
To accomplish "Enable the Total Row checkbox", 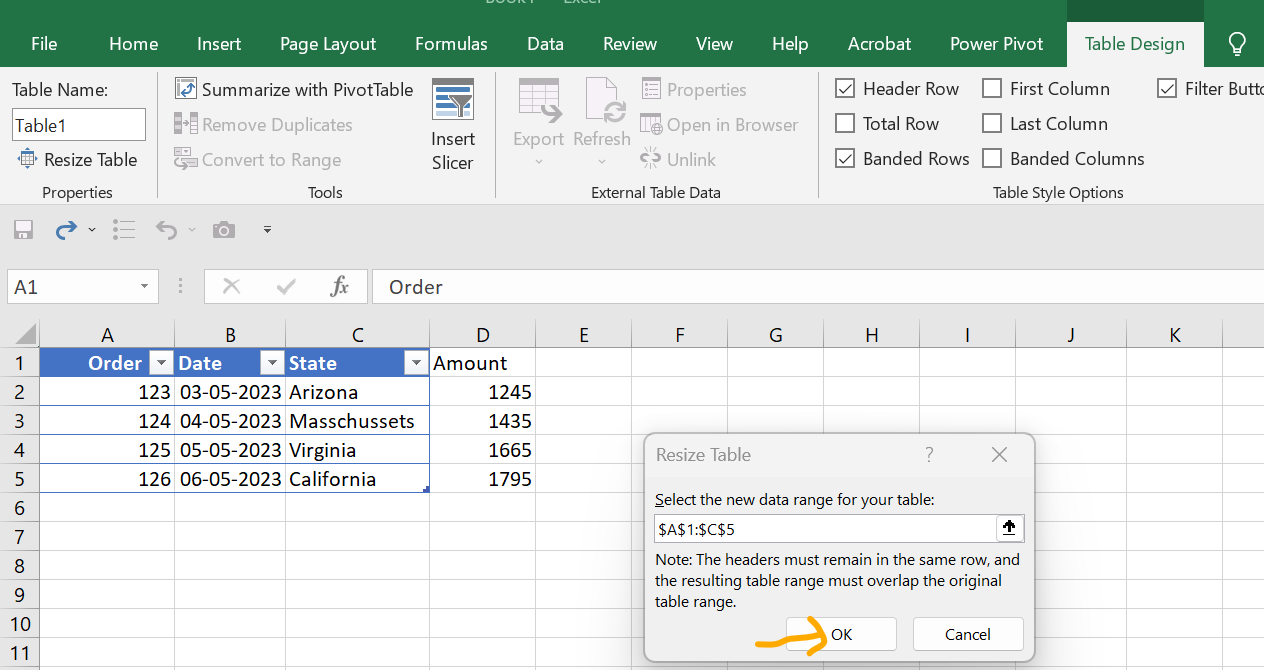I will 845,124.
